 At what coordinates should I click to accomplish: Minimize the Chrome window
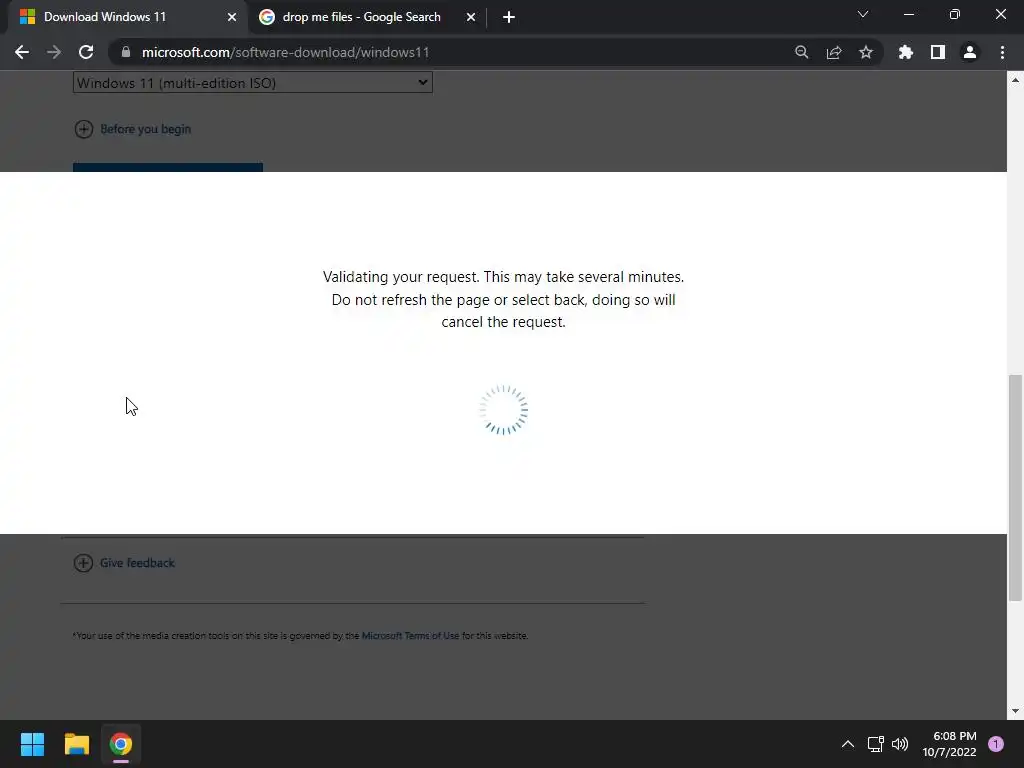pyautogui.click(x=908, y=14)
